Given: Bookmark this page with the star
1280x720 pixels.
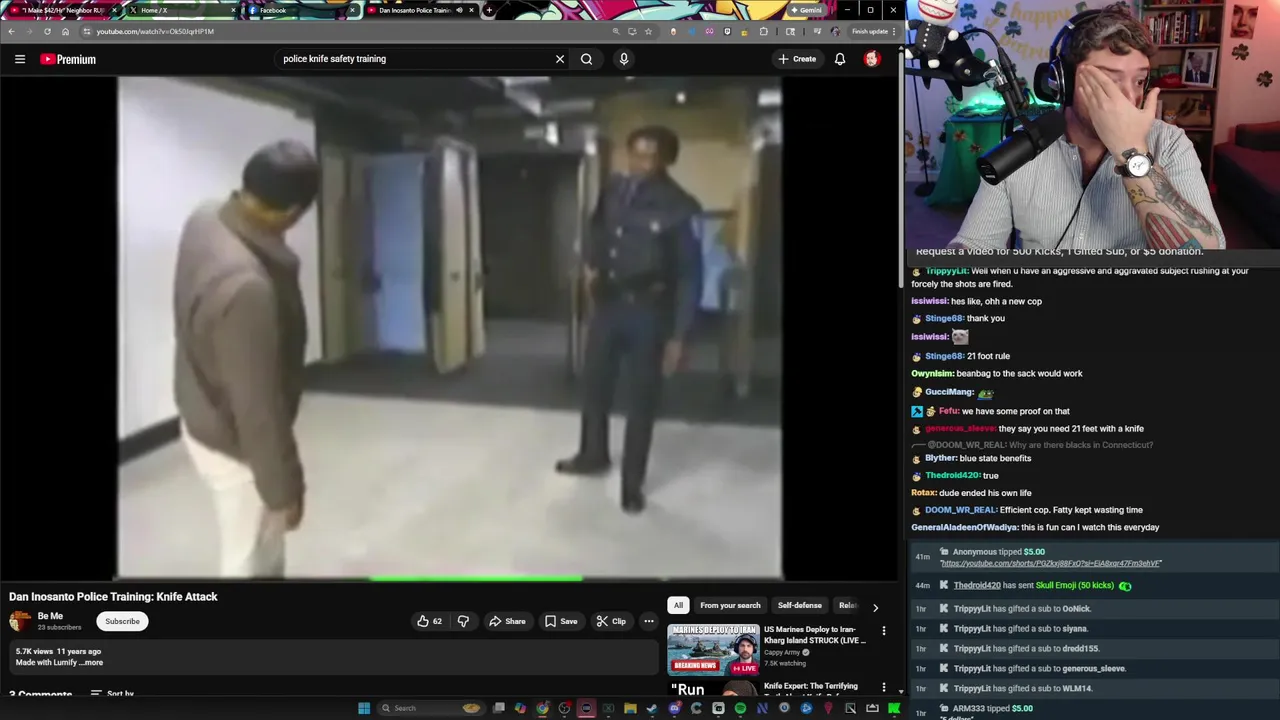Looking at the screenshot, I should tap(648, 31).
